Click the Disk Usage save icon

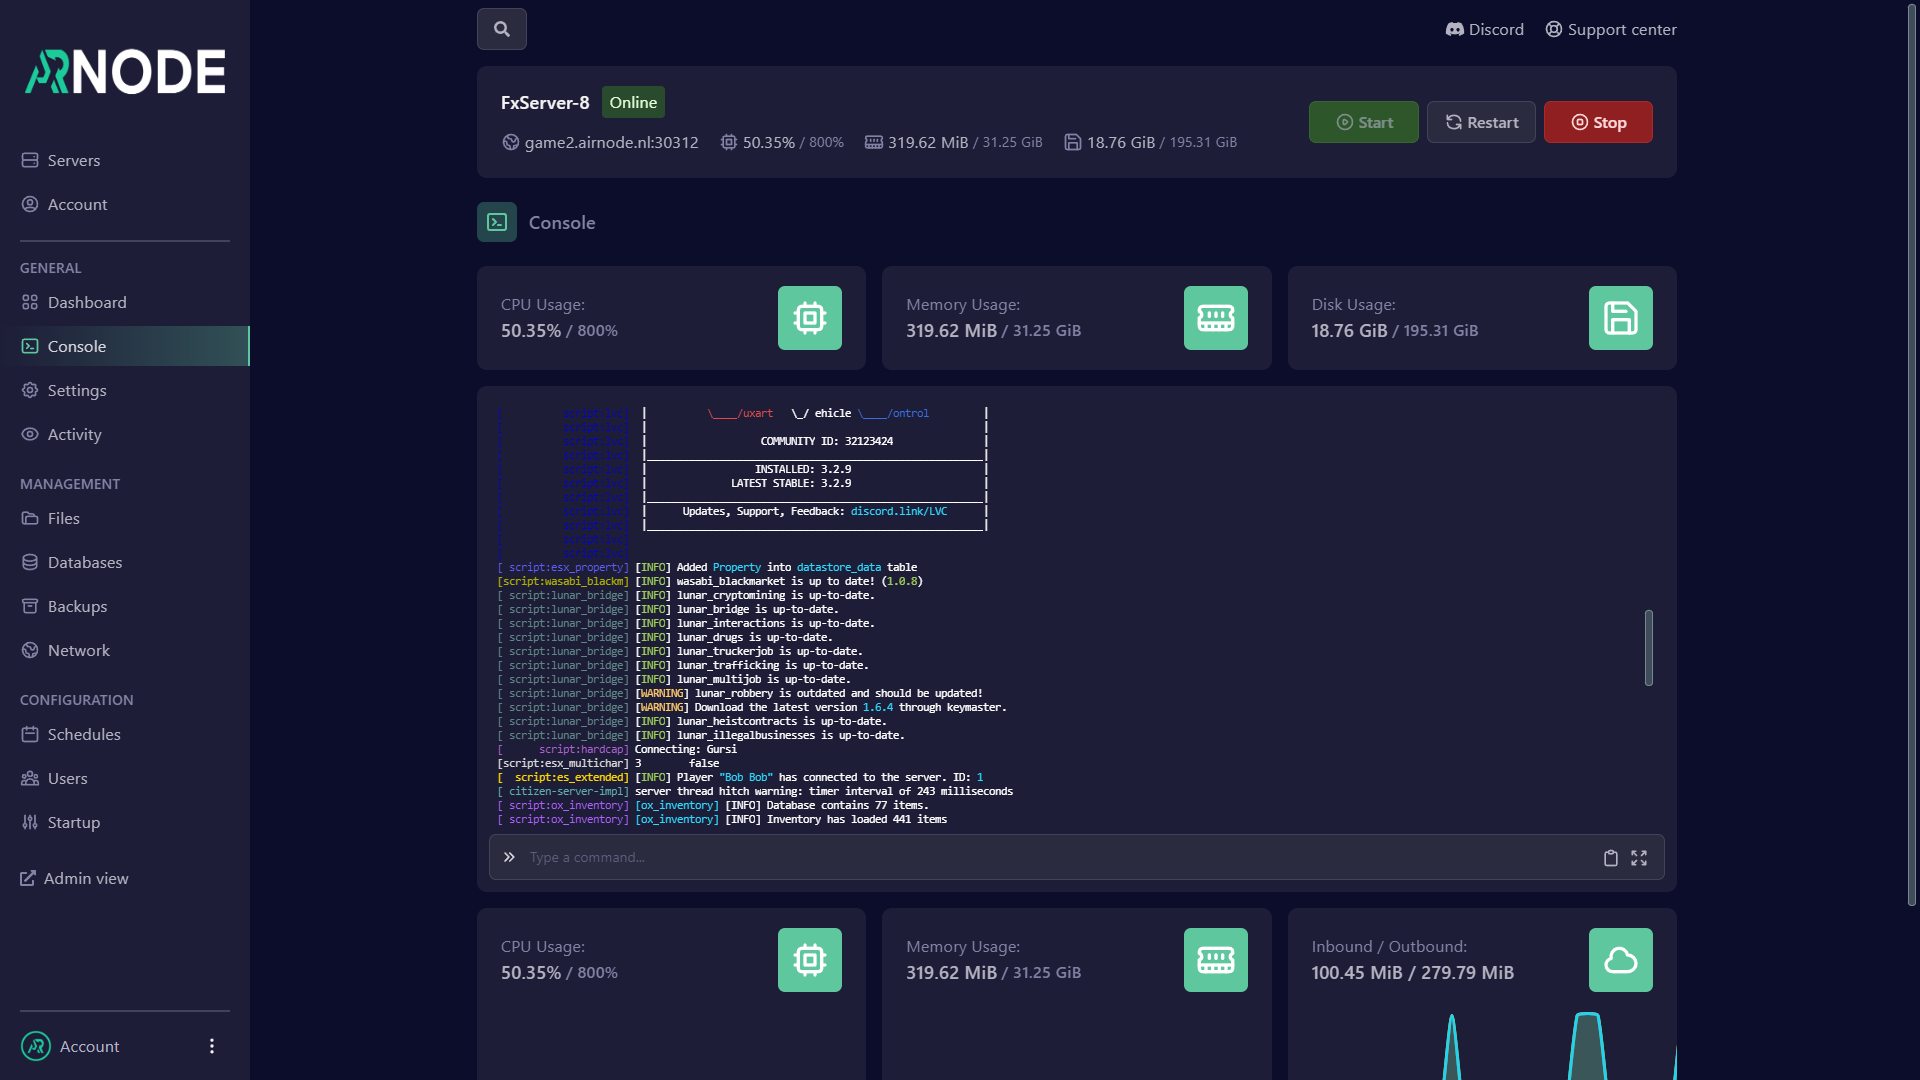click(x=1621, y=318)
